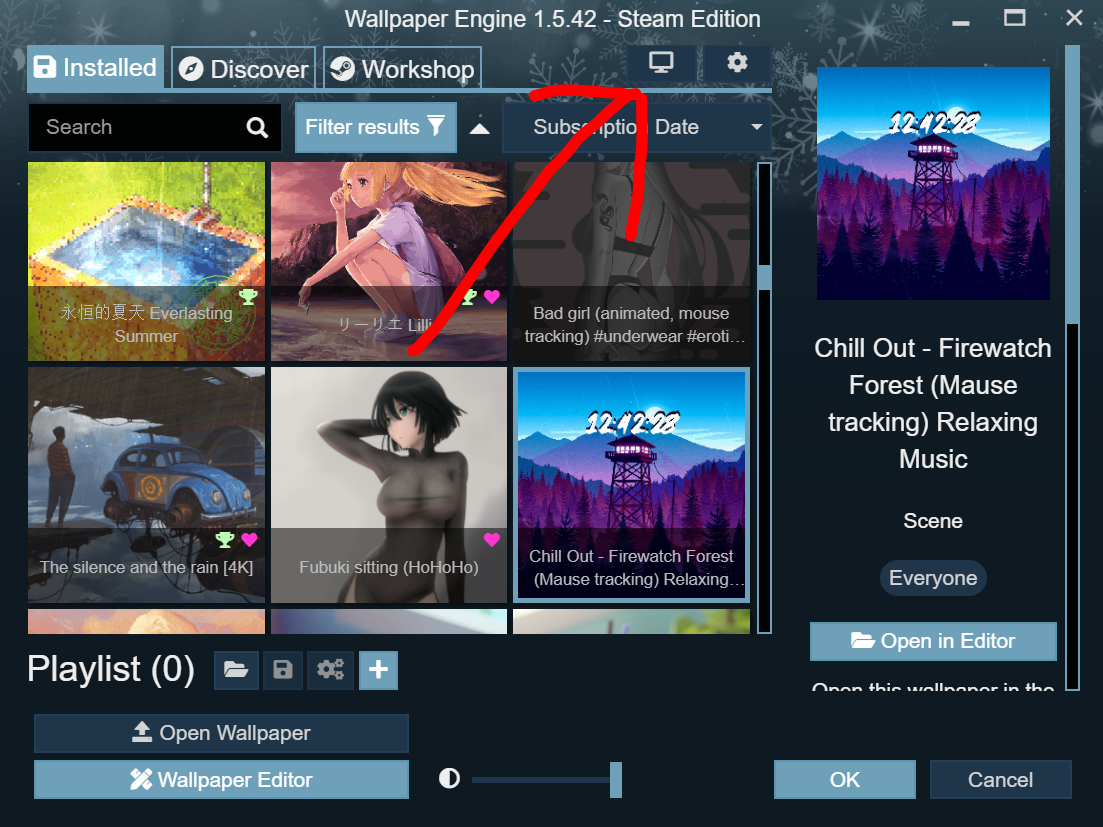This screenshot has width=1103, height=827.
Task: Switch to the Installed tab
Action: (x=96, y=68)
